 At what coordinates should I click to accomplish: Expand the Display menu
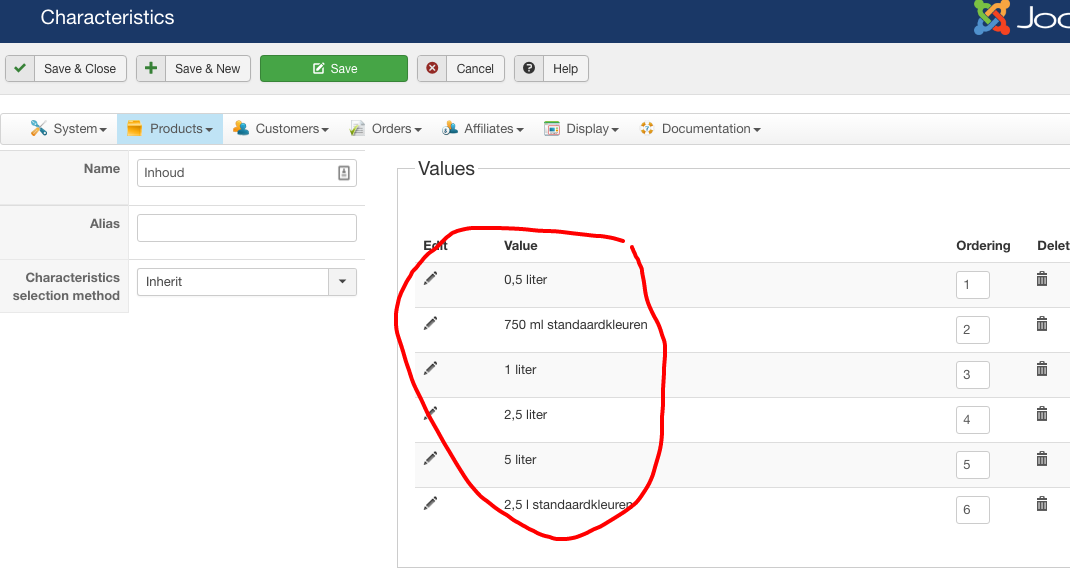click(581, 128)
